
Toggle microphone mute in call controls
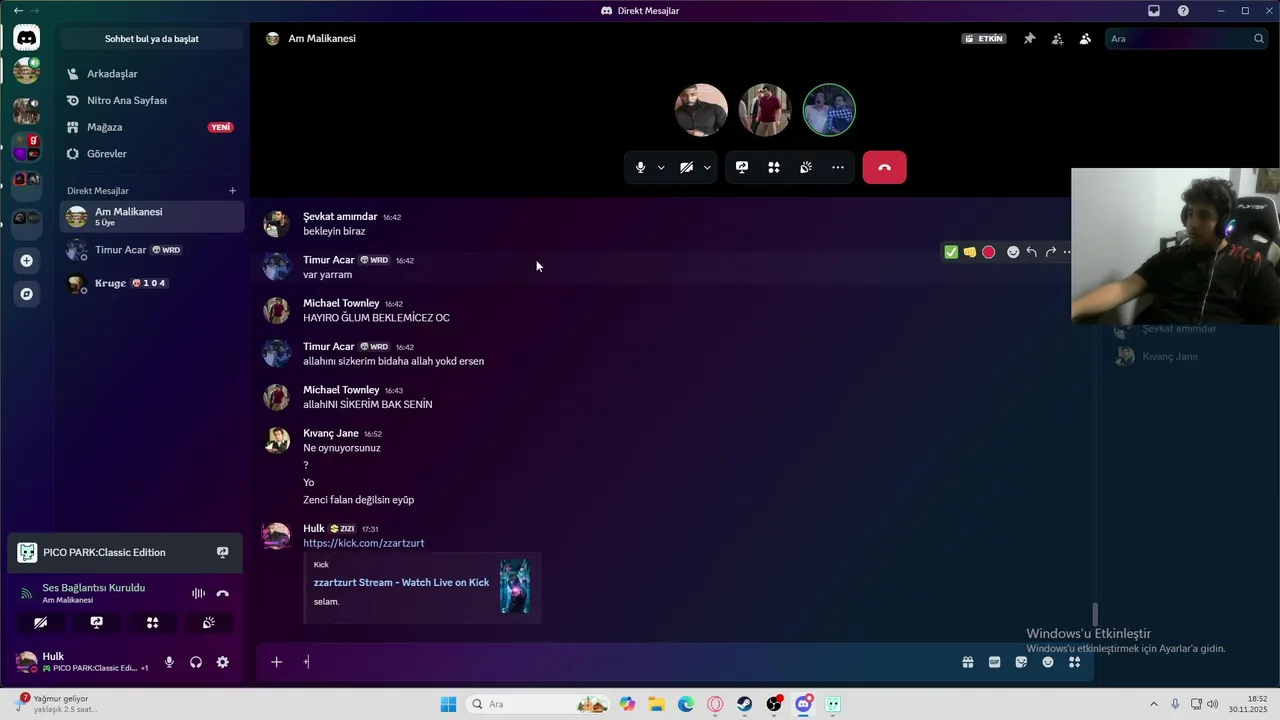pyautogui.click(x=641, y=168)
